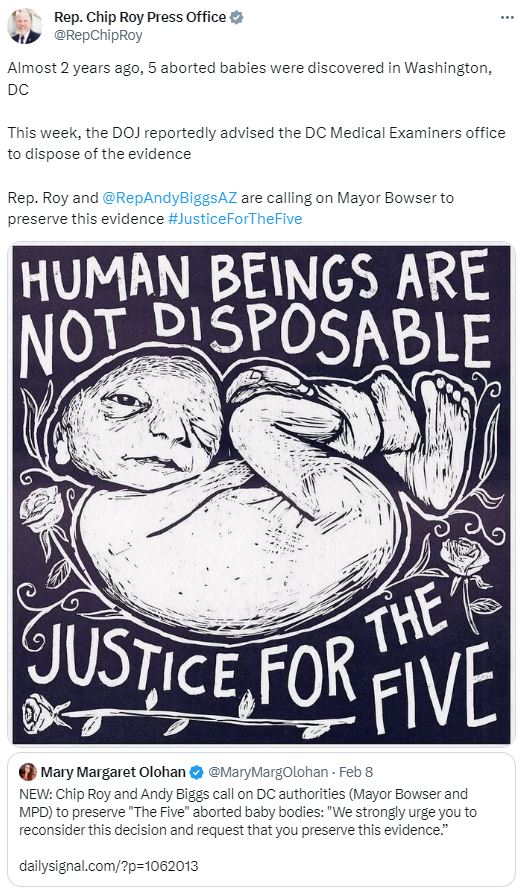Viewport: 523px width, 893px height.
Task: Open the @RepAndyBiggsAZ mention link
Action: [169, 198]
